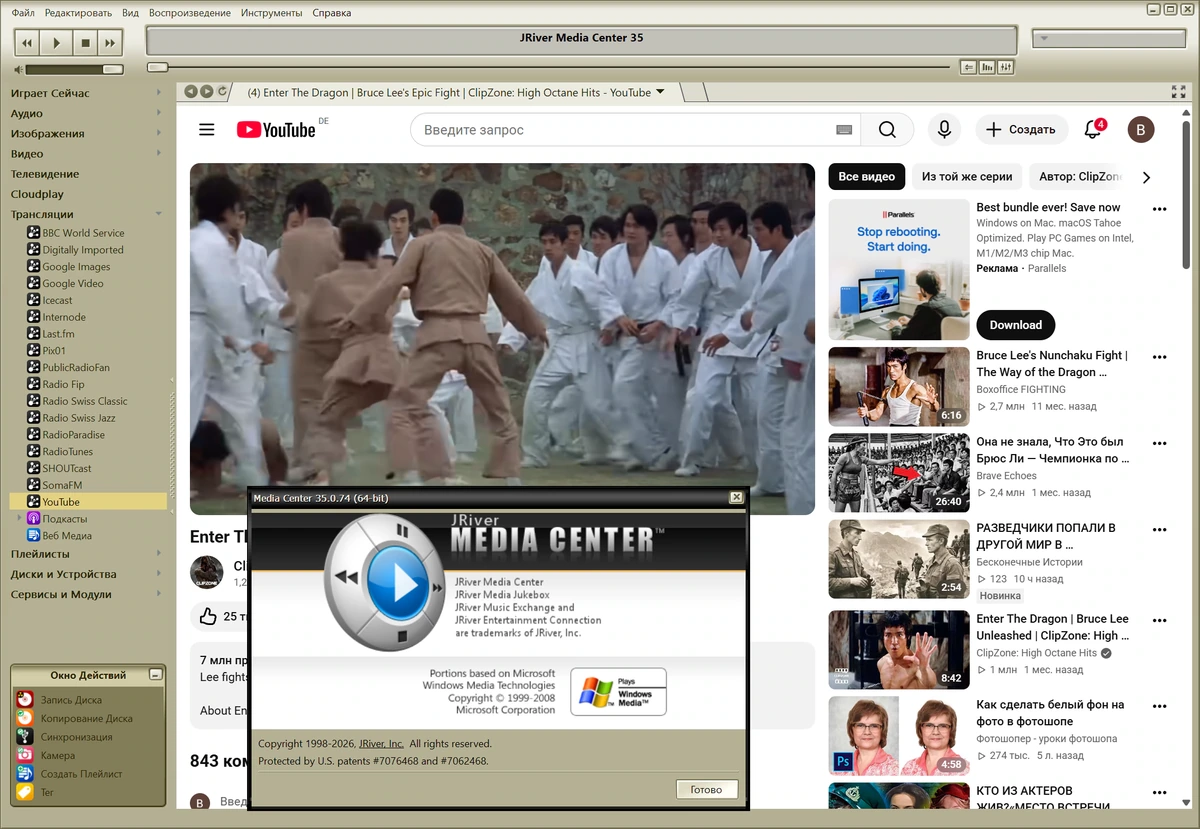Open the Воспроизведение menu
Viewport: 1200px width, 829px height.
pyautogui.click(x=190, y=13)
